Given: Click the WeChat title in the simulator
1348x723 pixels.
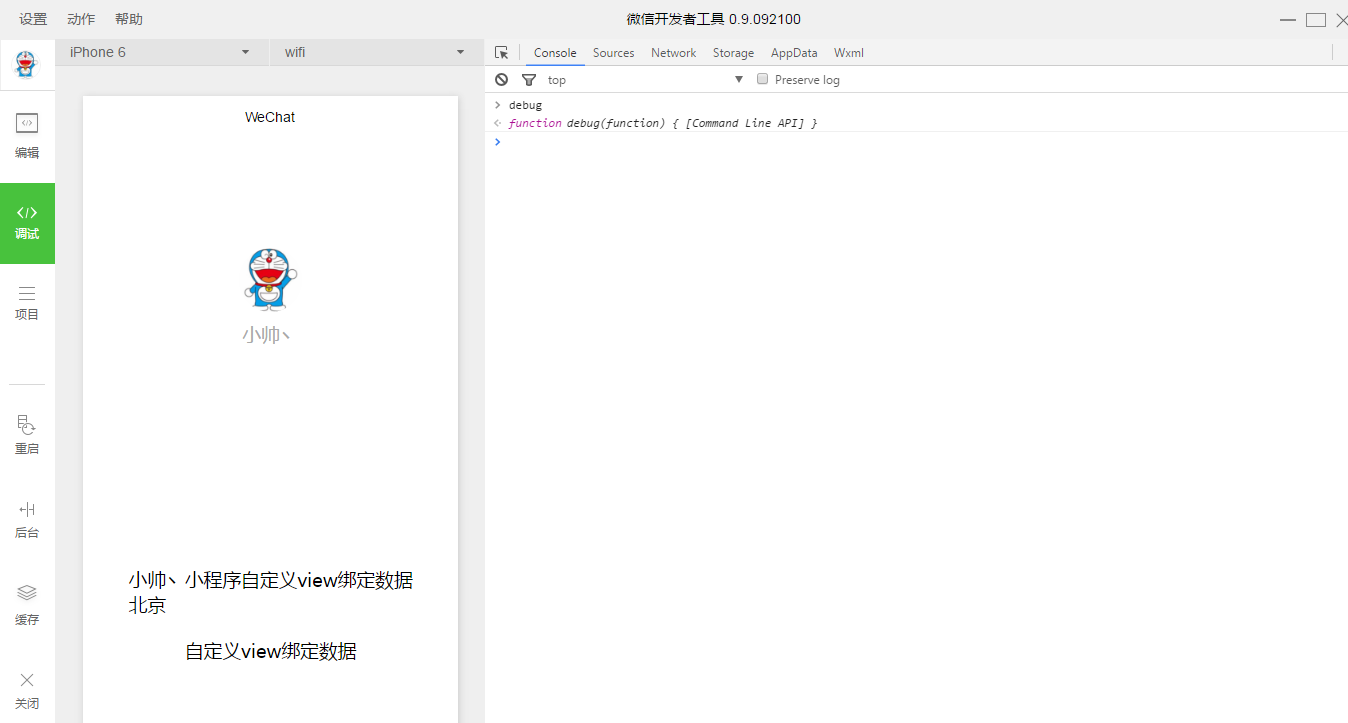Looking at the screenshot, I should click(270, 117).
